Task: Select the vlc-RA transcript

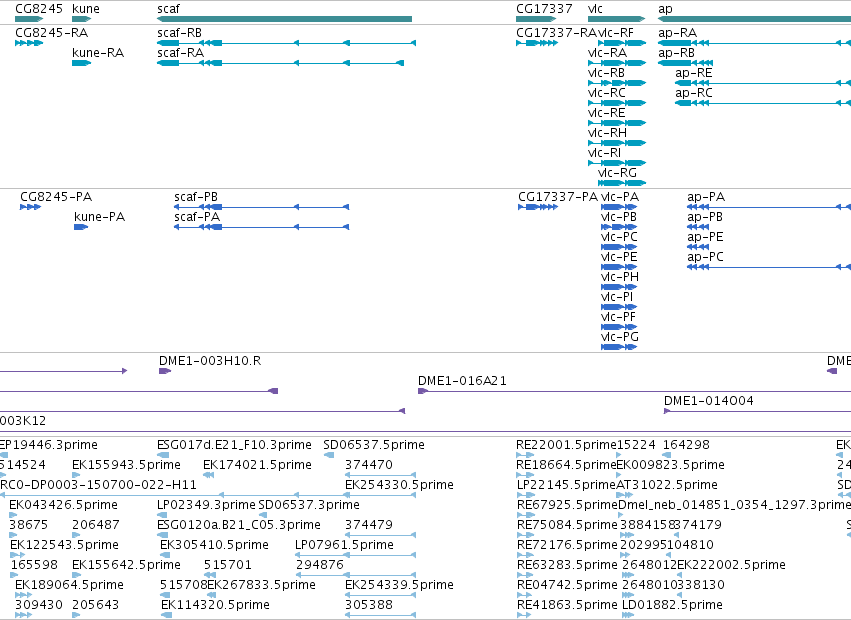Action: click(x=617, y=63)
